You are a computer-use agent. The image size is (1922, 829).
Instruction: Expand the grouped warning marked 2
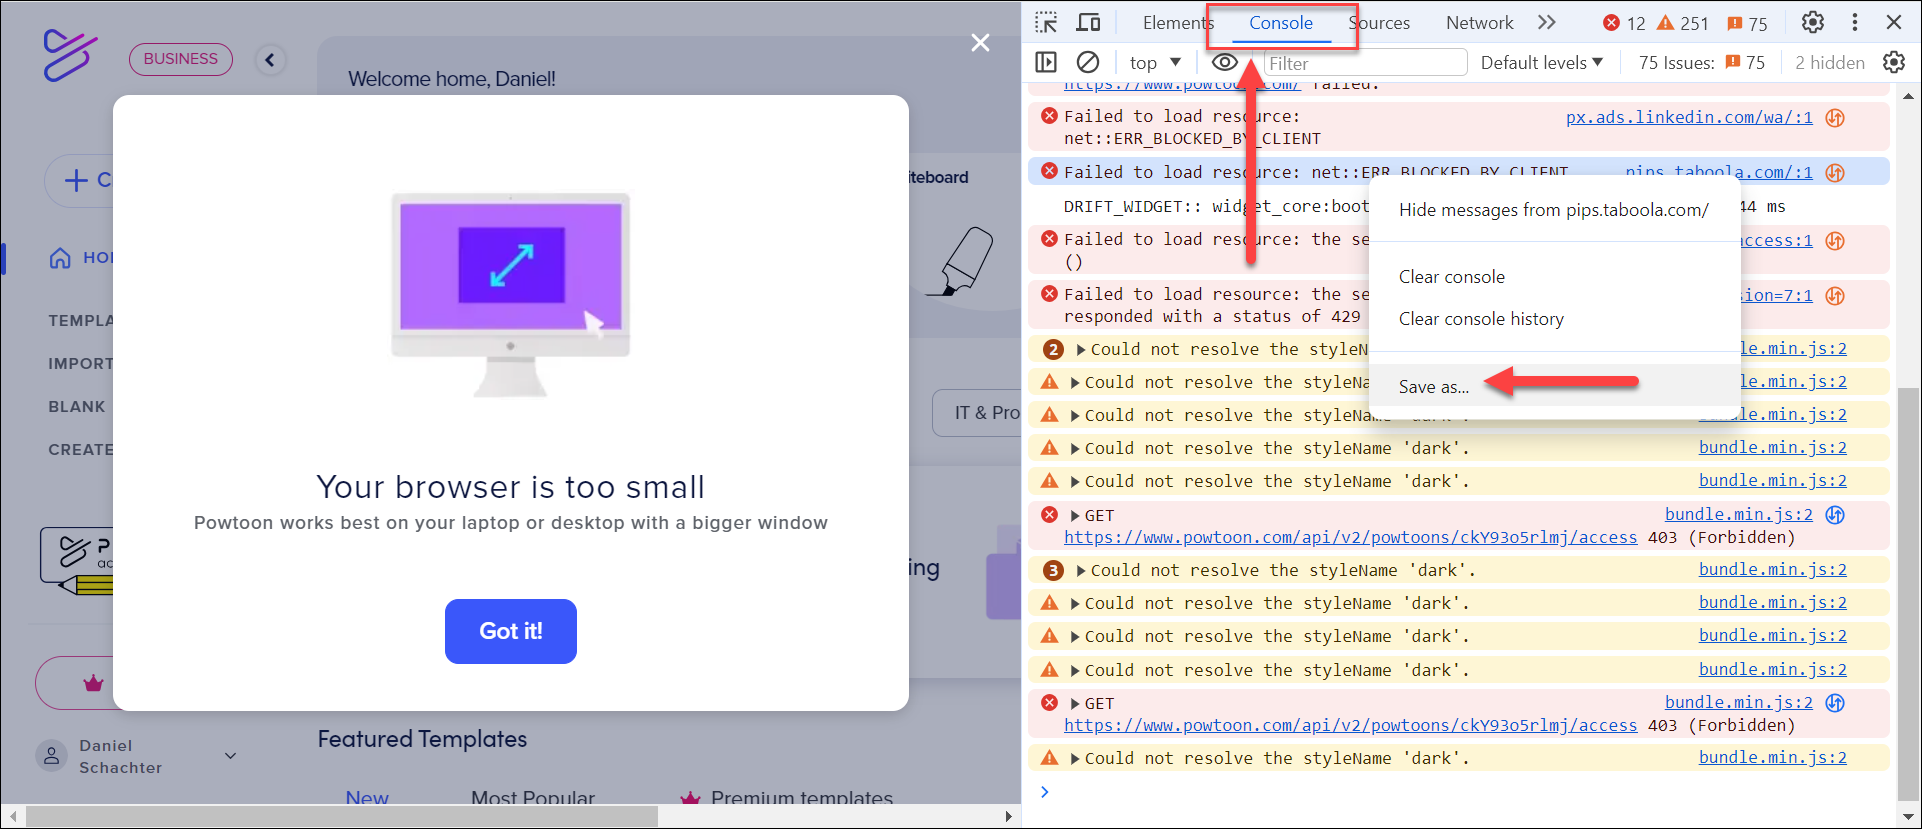pyautogui.click(x=1081, y=350)
